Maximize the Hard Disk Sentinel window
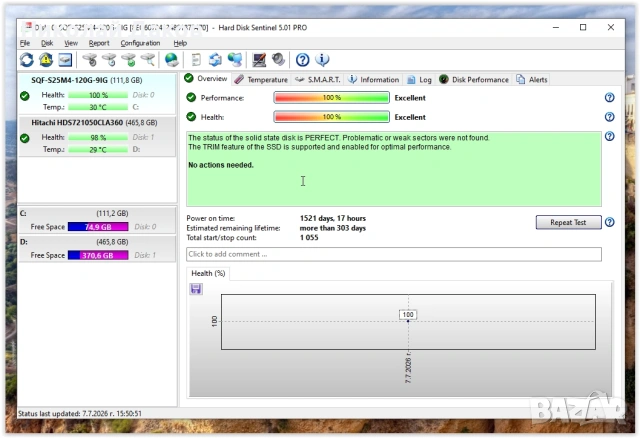Screen dimensions: 640x438 pyautogui.click(x=583, y=27)
